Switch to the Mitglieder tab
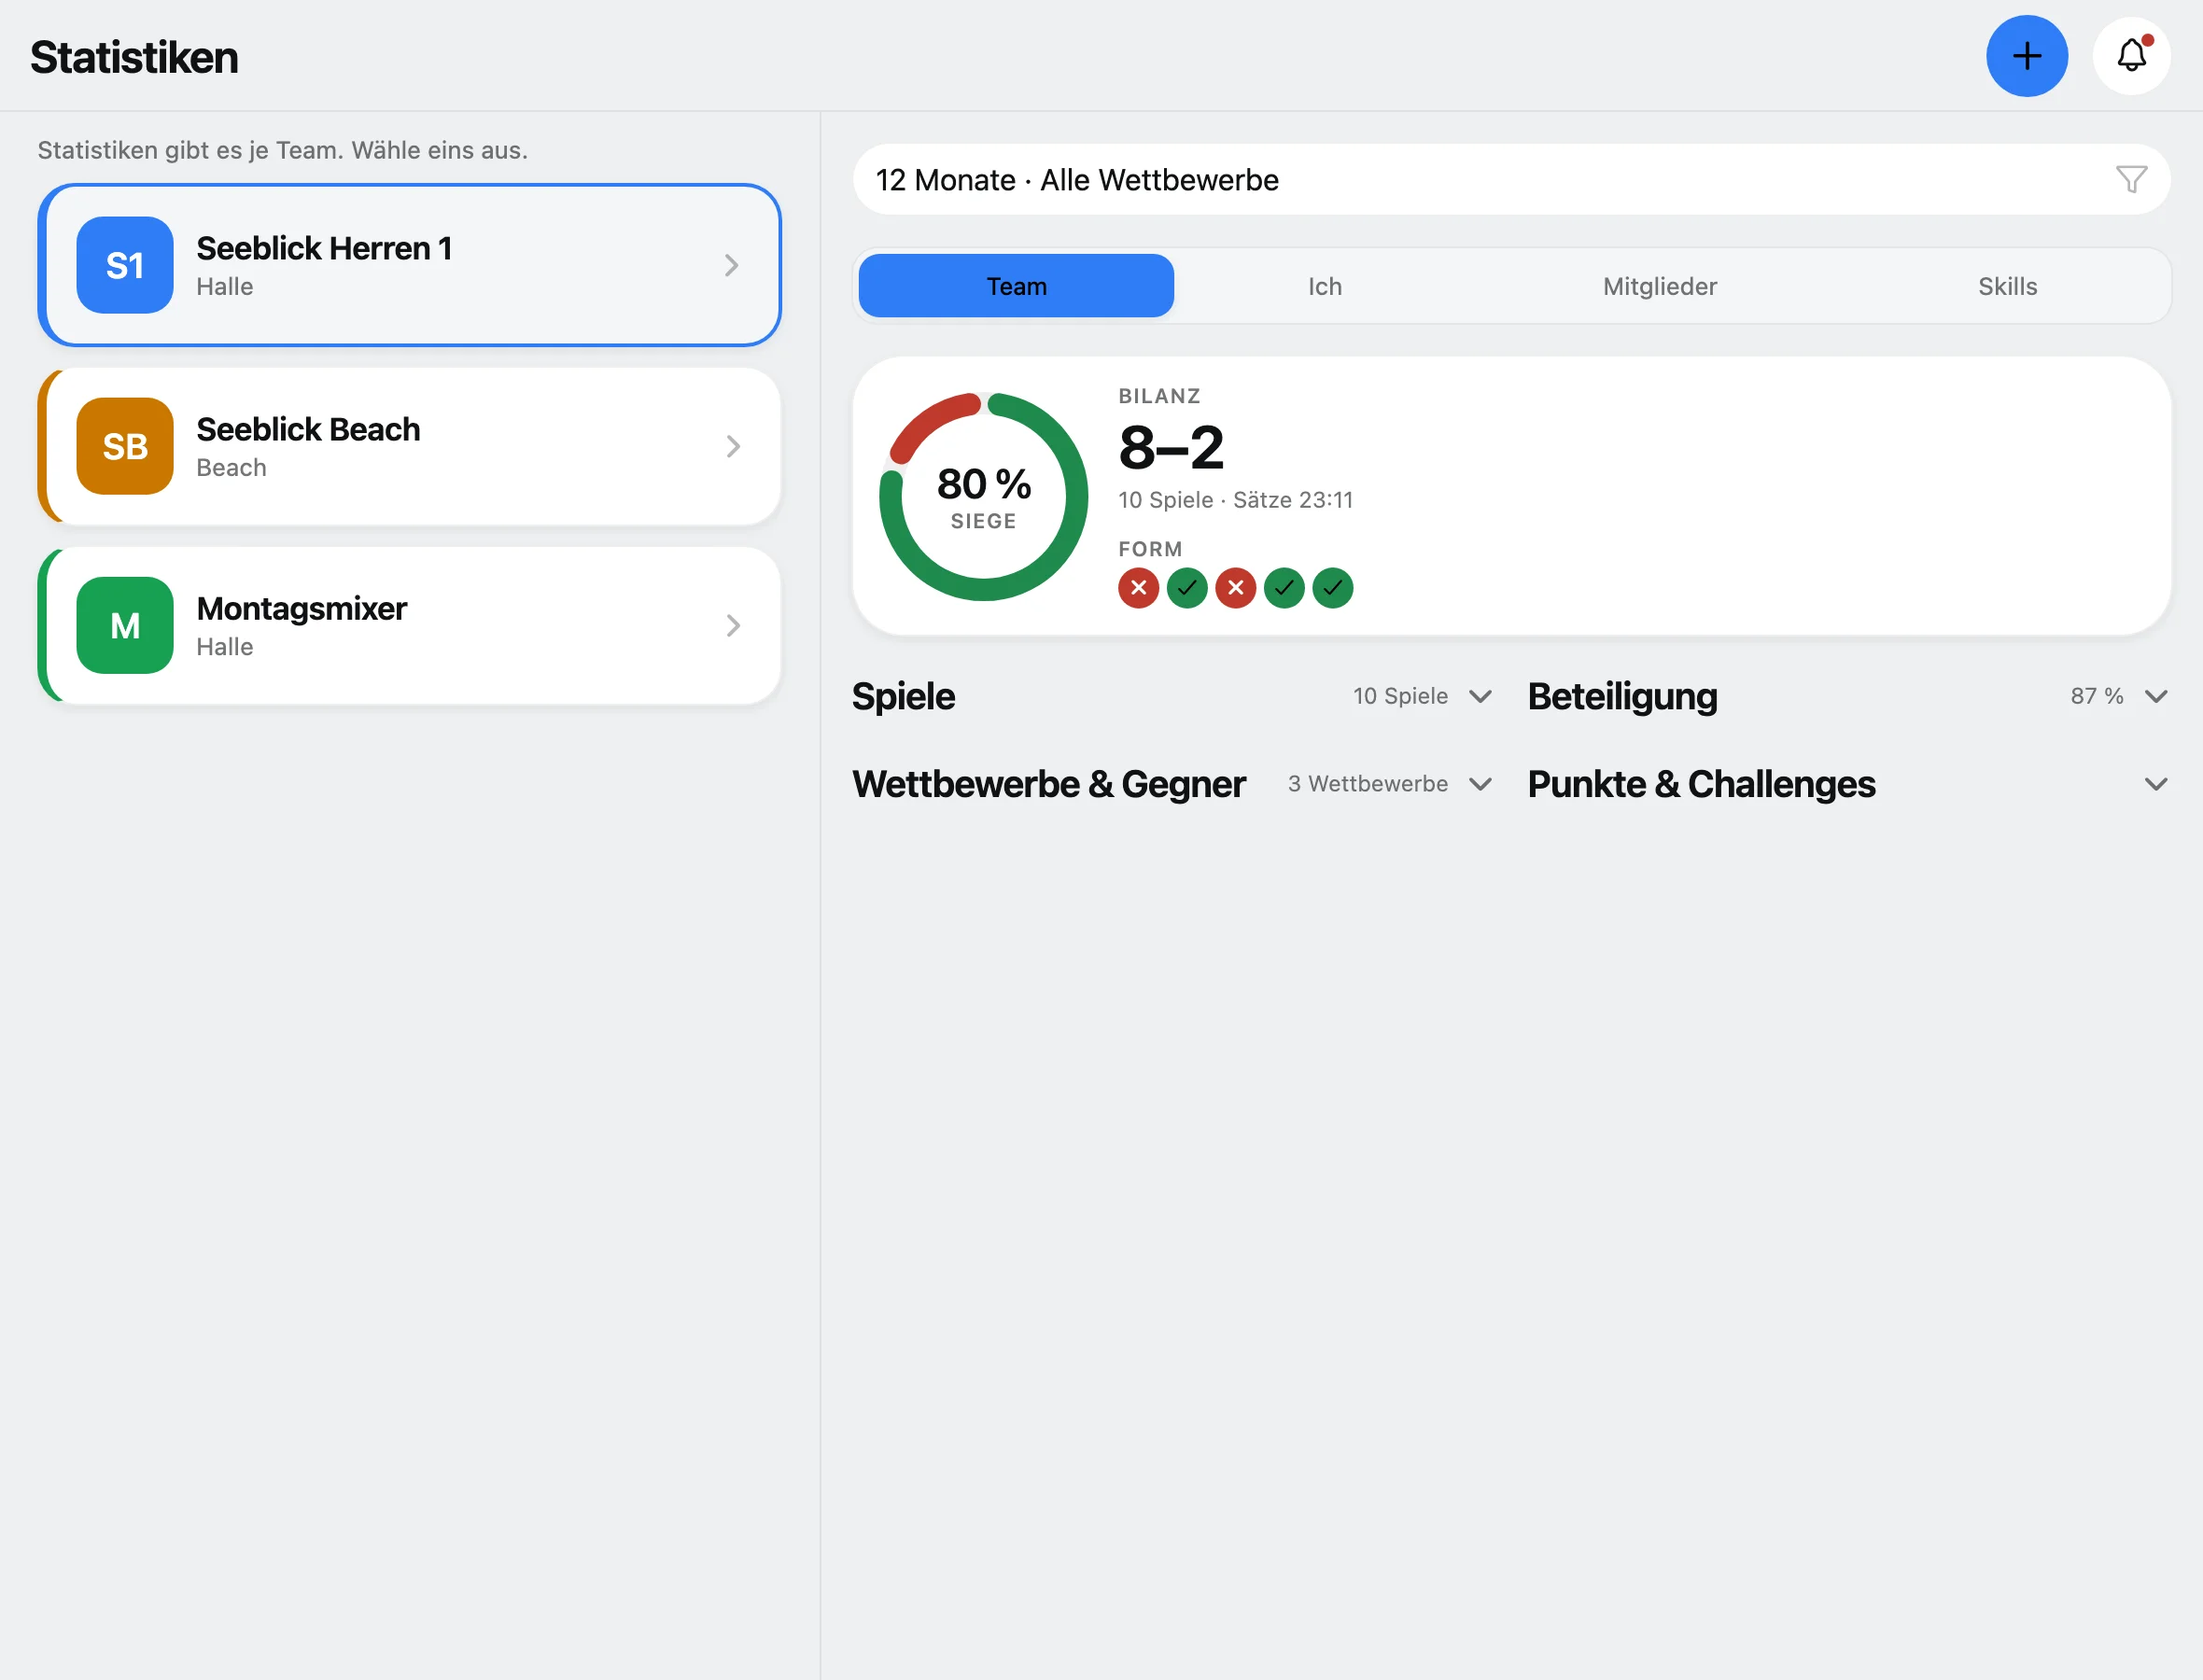This screenshot has width=2203, height=1680. tap(1660, 286)
